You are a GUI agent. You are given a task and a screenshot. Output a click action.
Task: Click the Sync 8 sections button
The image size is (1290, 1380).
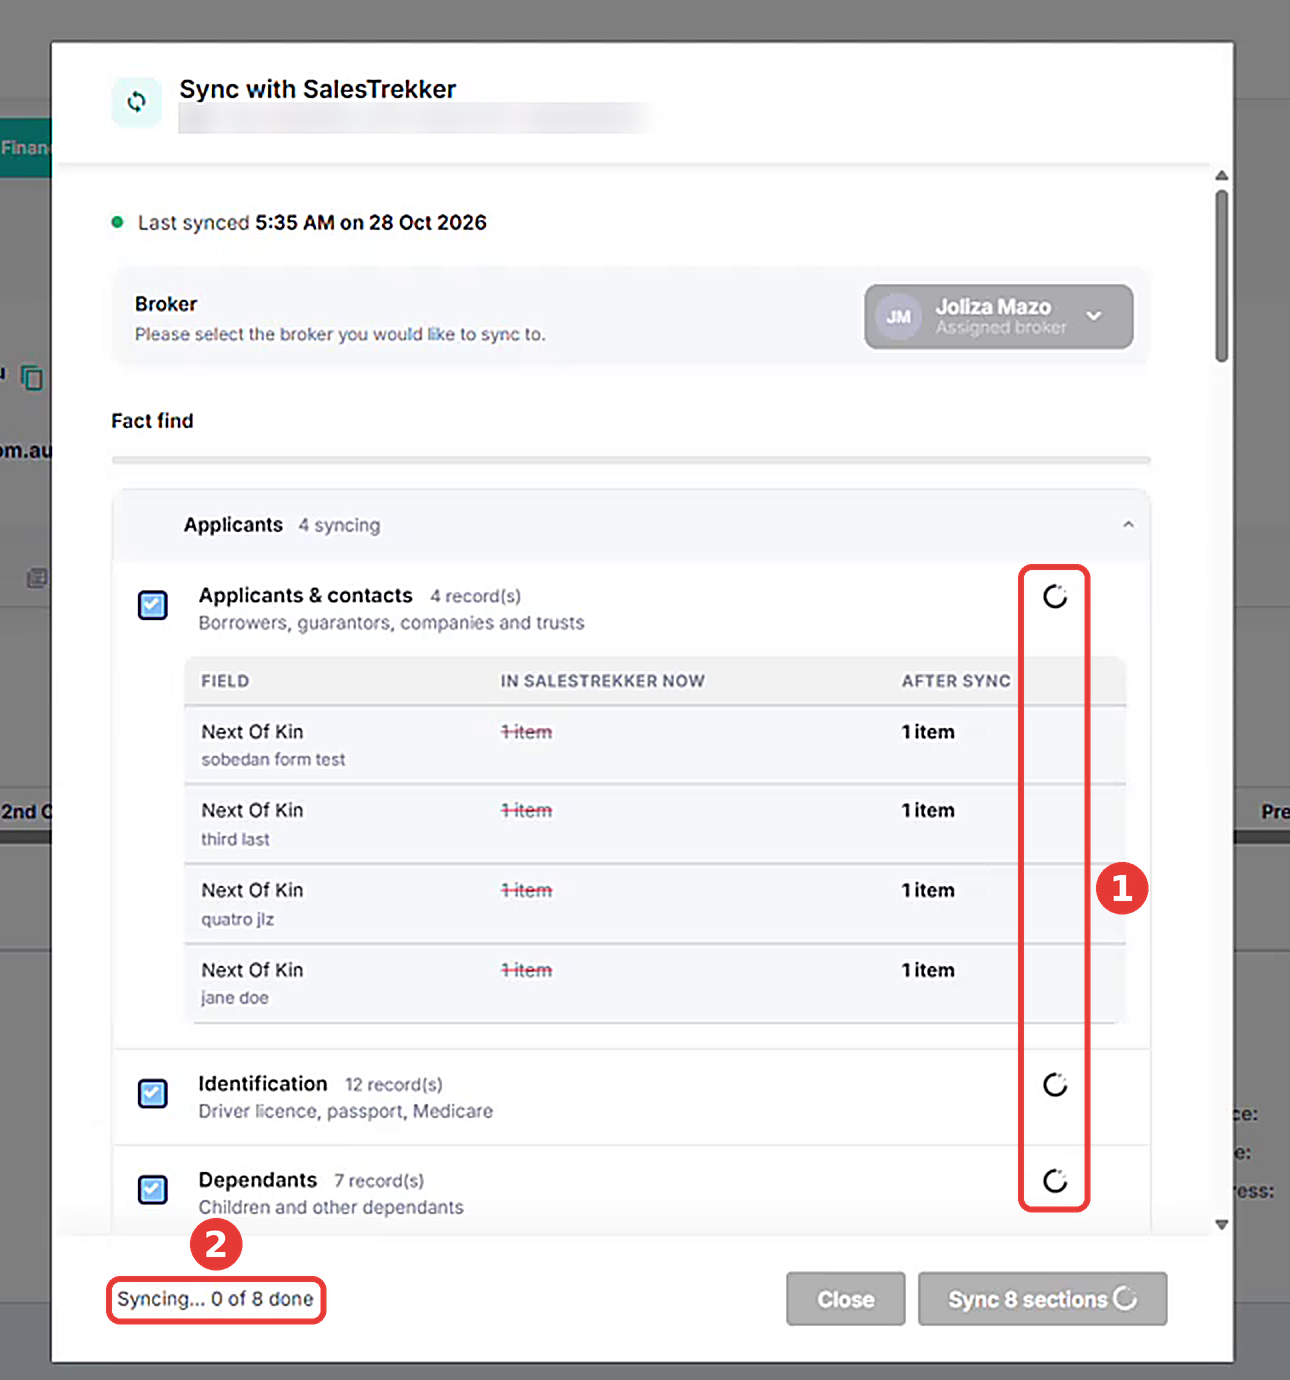tap(1042, 1299)
